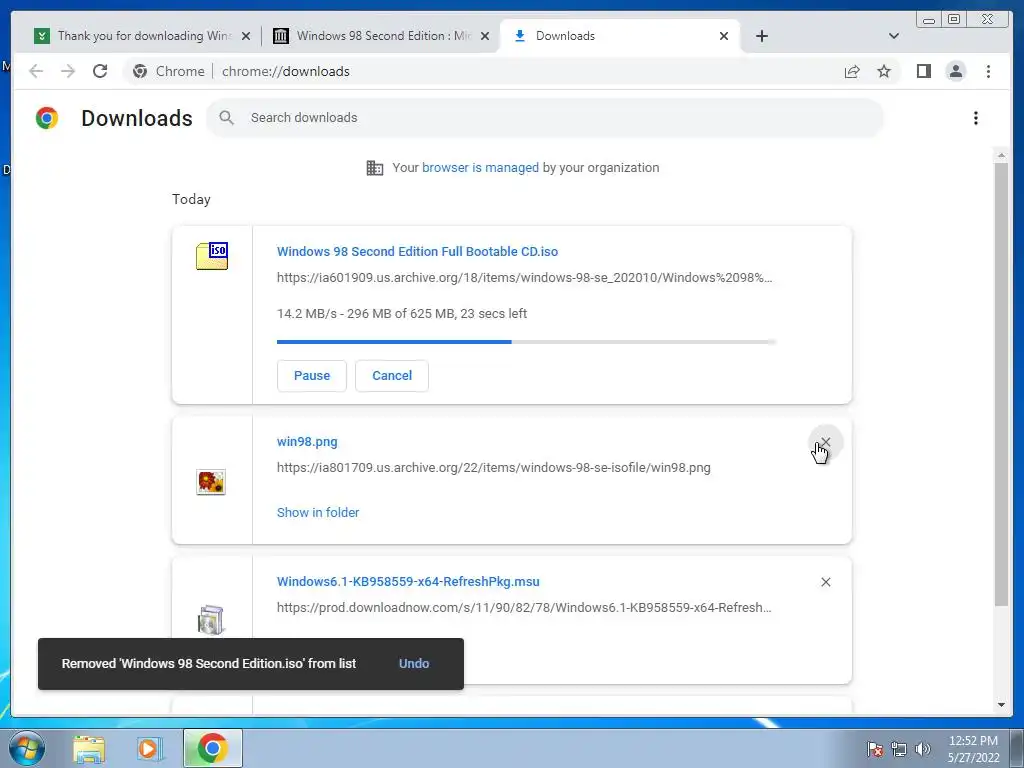Switch to Windows 98 Second Edition tab

[381, 36]
